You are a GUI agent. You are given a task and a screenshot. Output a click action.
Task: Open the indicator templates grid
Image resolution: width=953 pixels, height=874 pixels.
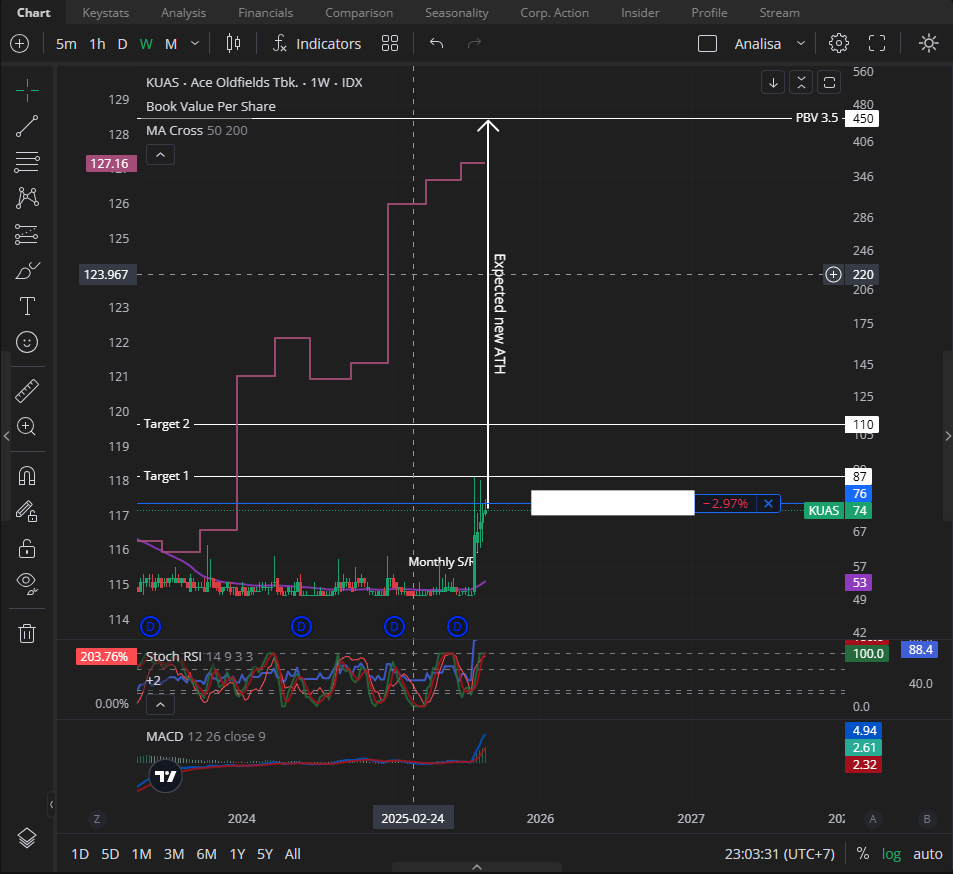390,44
